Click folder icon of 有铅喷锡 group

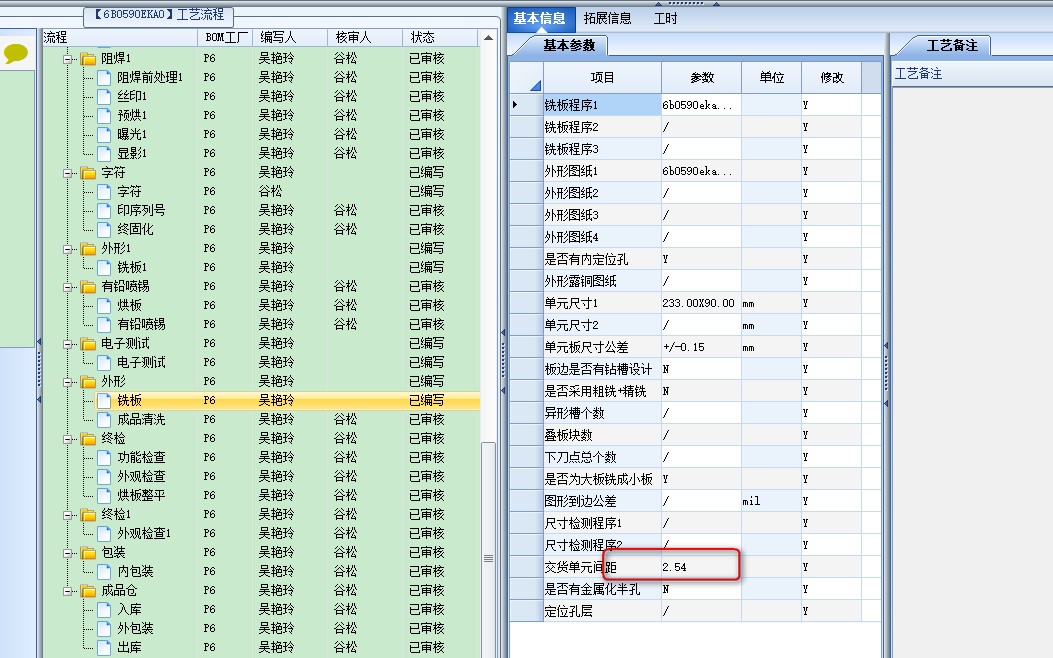tap(89, 287)
